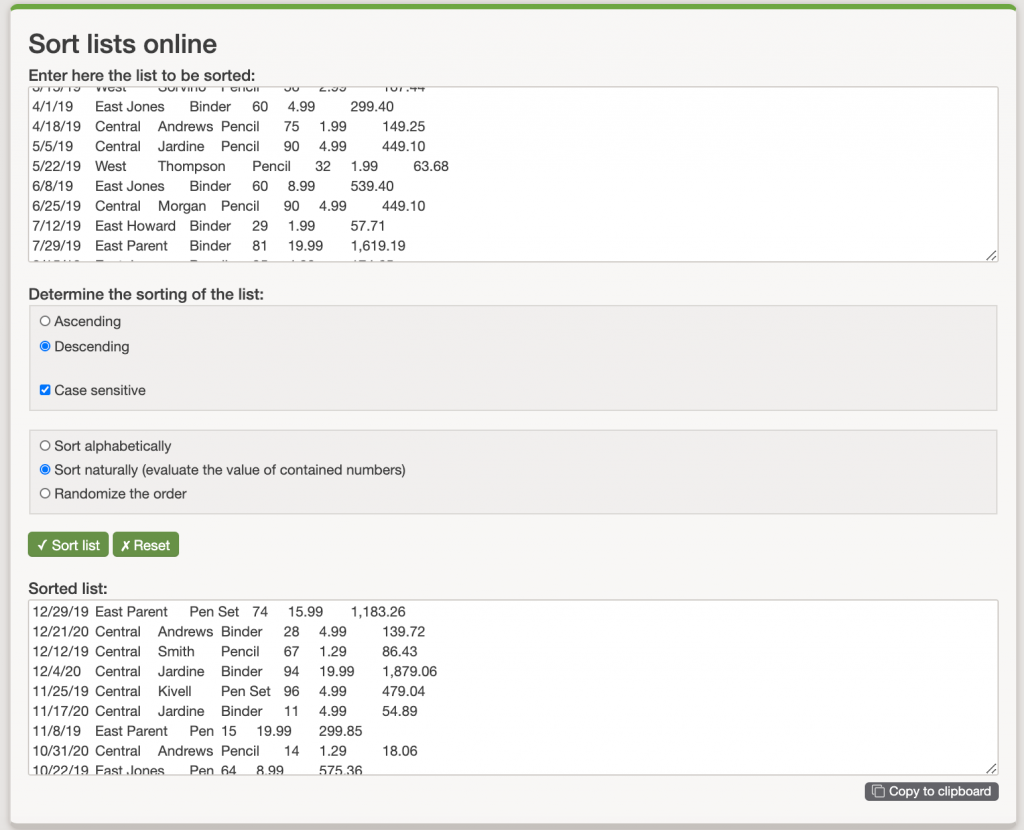1024x830 pixels.
Task: Click the Sort lists online heading
Action: click(122, 44)
